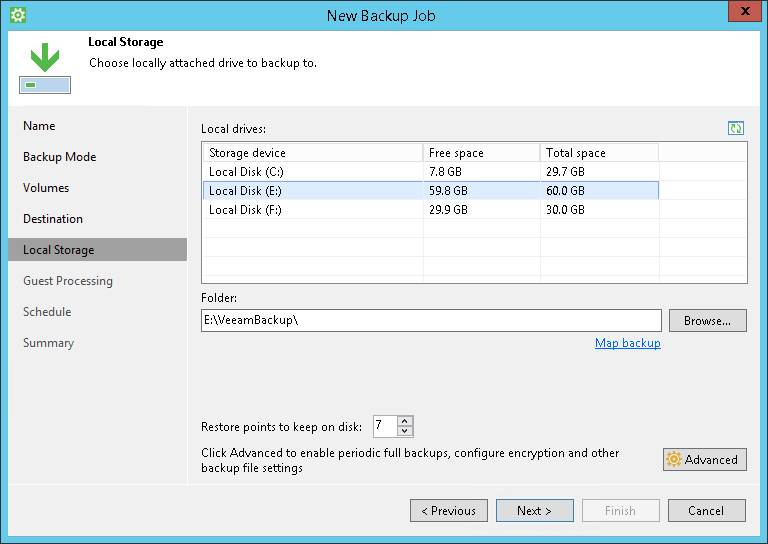Select Local Disk (C:) row

click(x=312, y=172)
